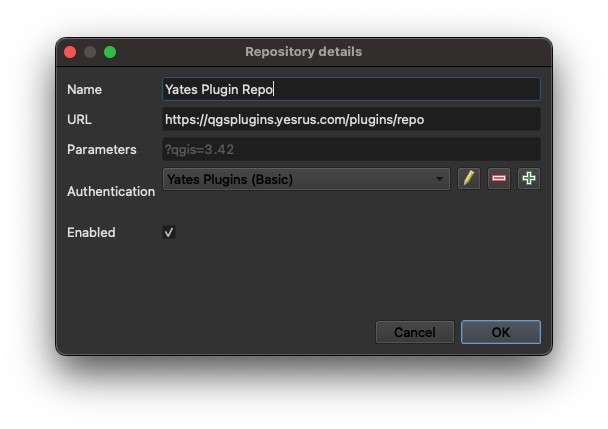Click into the URL field with the qgsplugins address
This screenshot has height=429, width=608.
351,119
